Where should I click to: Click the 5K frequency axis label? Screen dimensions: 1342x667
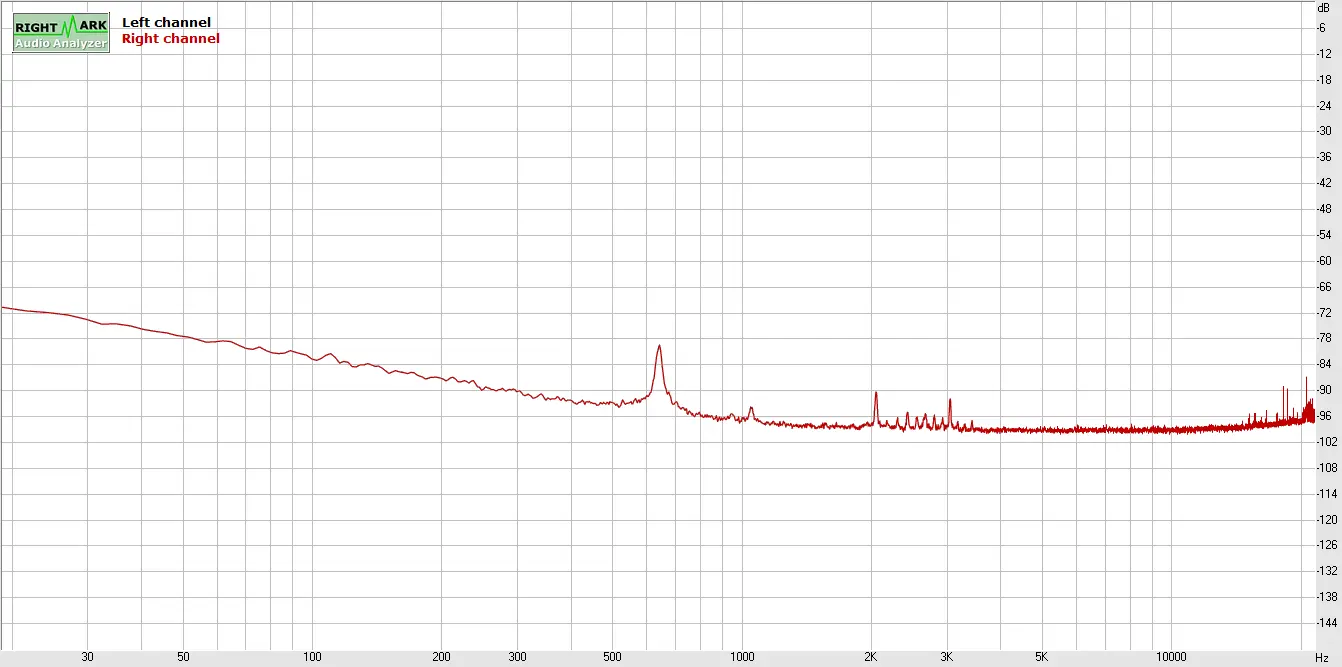tap(1042, 657)
